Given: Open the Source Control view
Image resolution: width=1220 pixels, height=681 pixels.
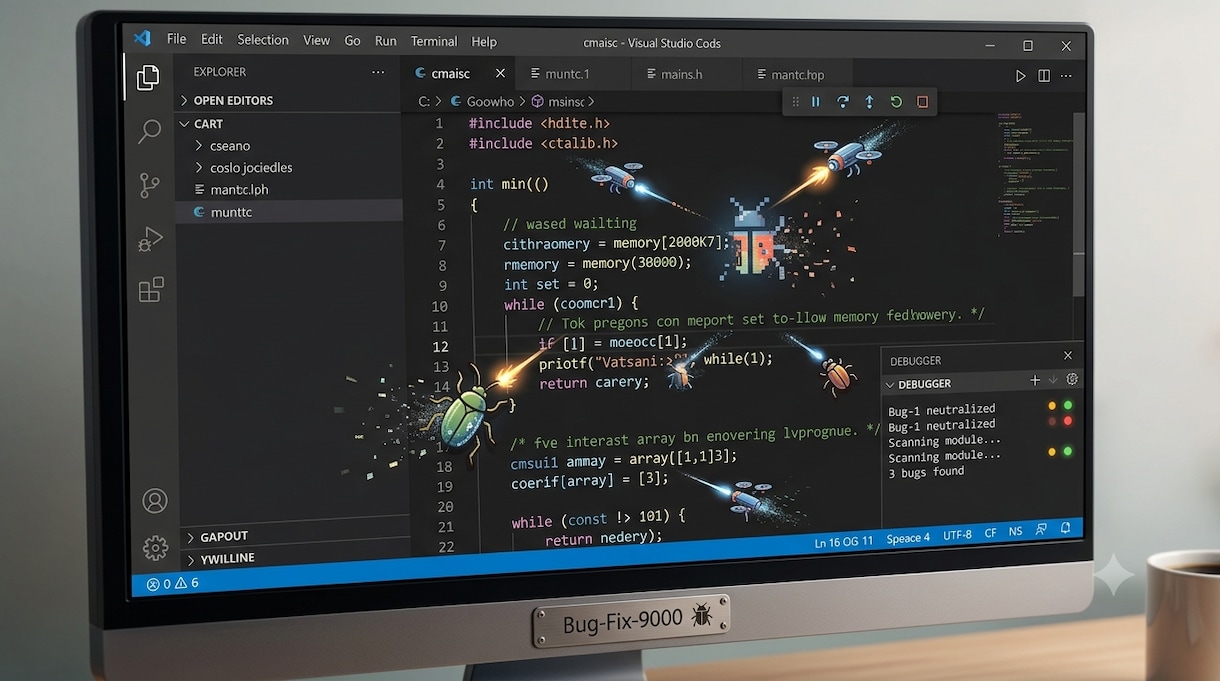Looking at the screenshot, I should point(149,185).
